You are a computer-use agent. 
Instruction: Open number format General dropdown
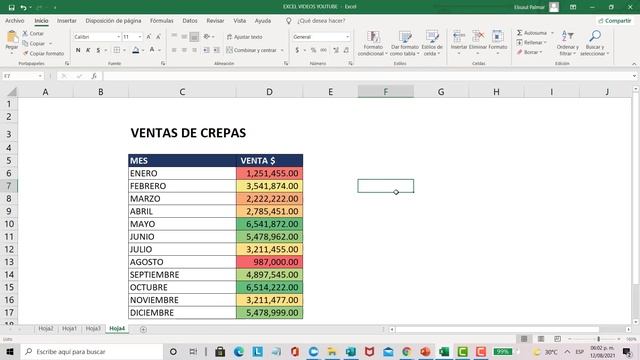coord(347,37)
